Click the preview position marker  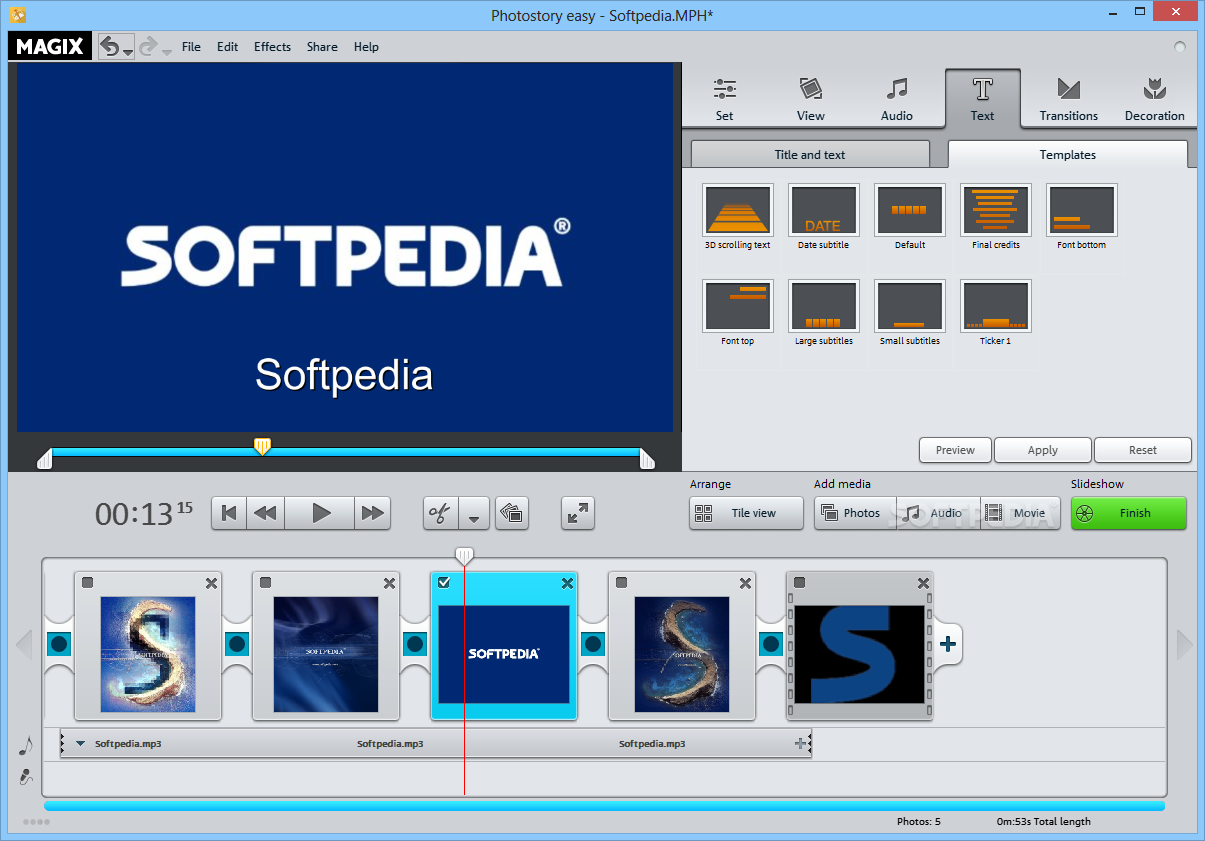click(x=262, y=446)
